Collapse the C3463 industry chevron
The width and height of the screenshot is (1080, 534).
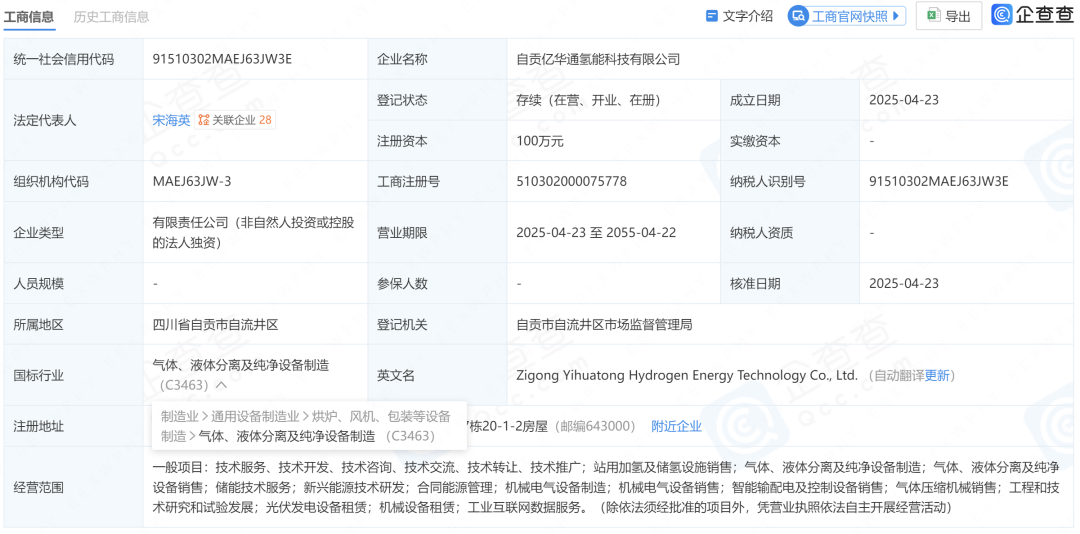[x=221, y=385]
